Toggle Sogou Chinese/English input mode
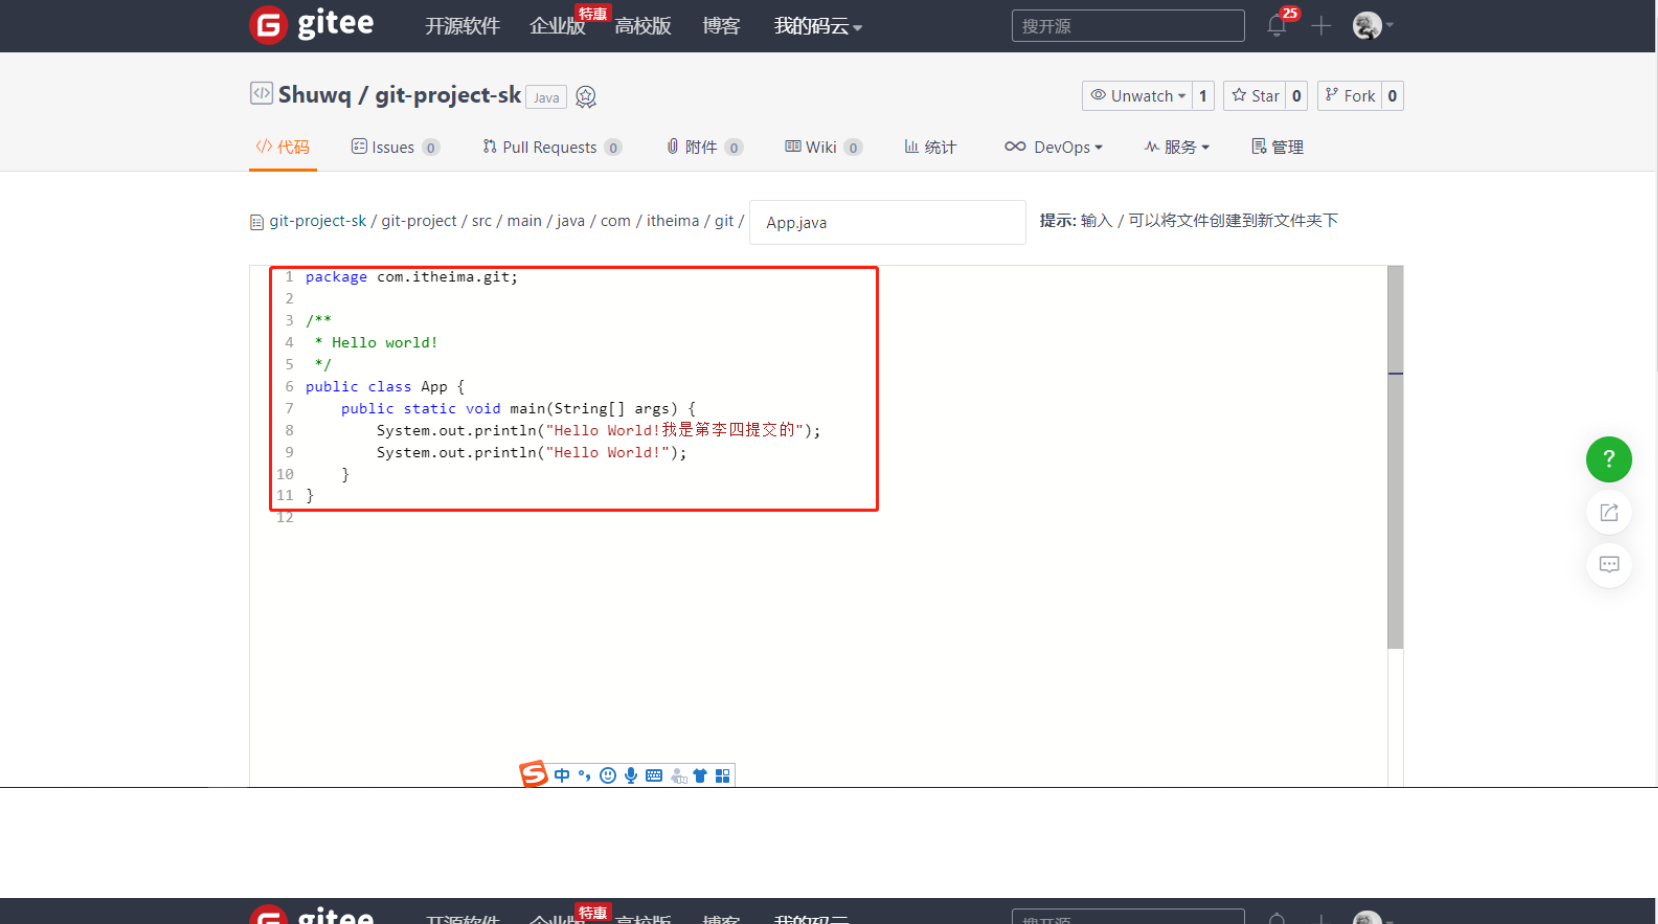The height and width of the screenshot is (924, 1658). point(562,775)
